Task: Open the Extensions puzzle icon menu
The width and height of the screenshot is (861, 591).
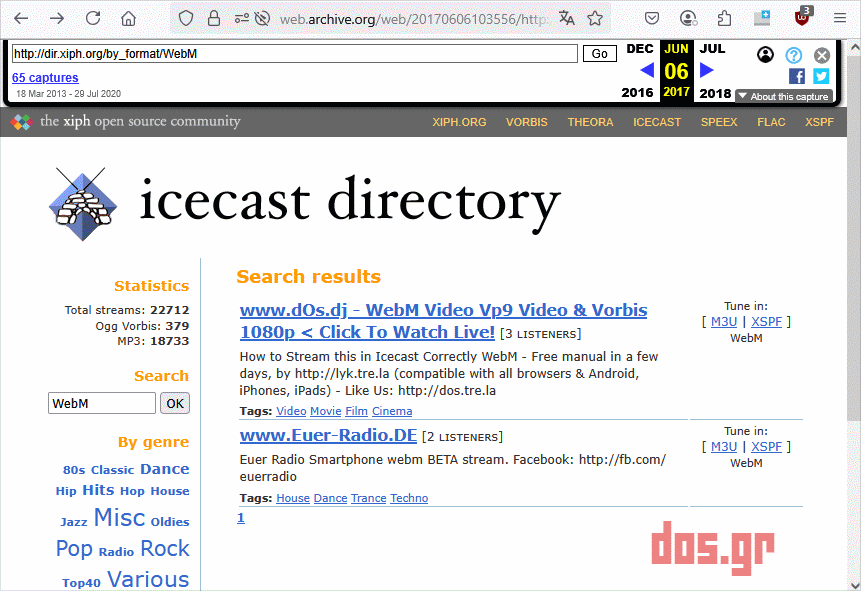Action: click(x=725, y=18)
